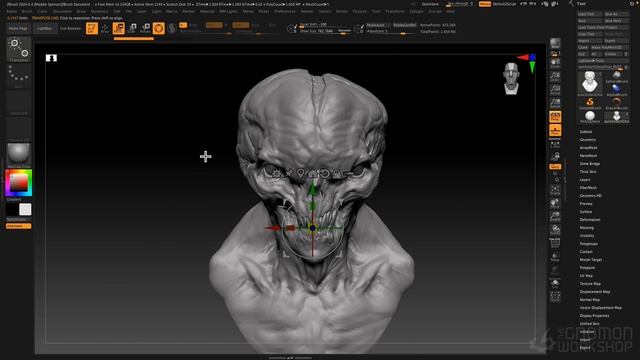Pick a hue in the color picker
Screen dimensions: 640x360
(x=18, y=183)
